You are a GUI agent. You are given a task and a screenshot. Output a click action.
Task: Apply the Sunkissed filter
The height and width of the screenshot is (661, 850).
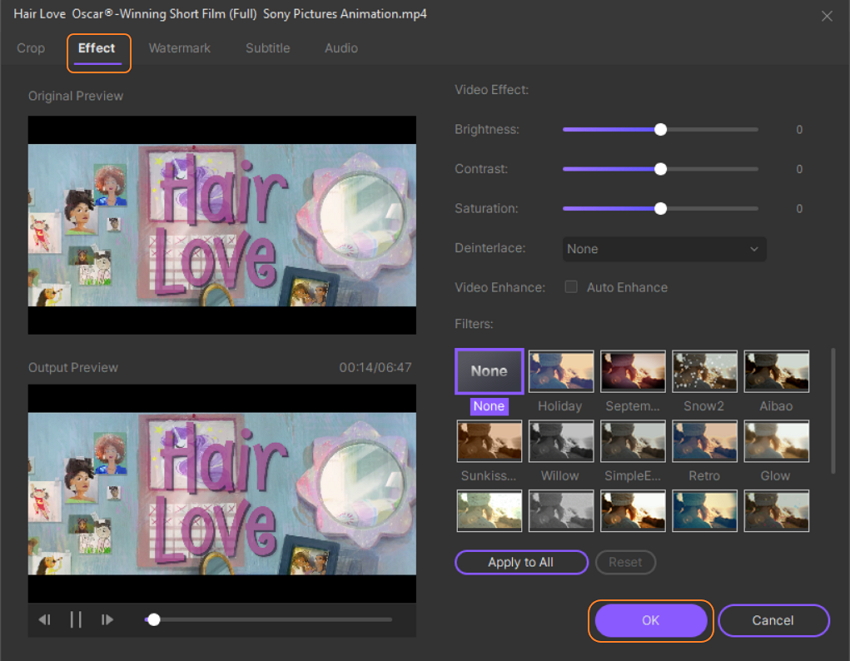[490, 441]
